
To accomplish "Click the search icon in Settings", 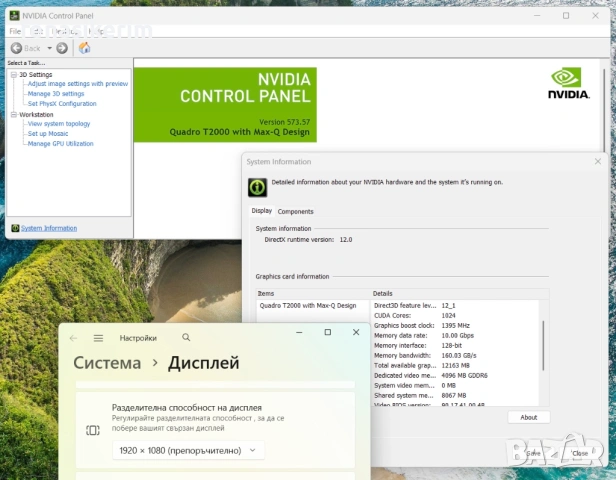I will 186,338.
